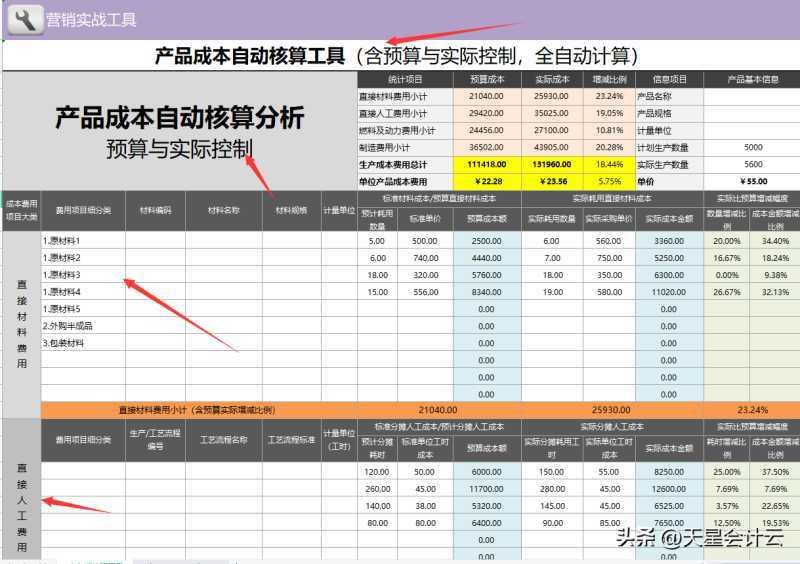Select the actual cost amount cell 11020.00
The width and height of the screenshot is (800, 564).
(x=669, y=291)
